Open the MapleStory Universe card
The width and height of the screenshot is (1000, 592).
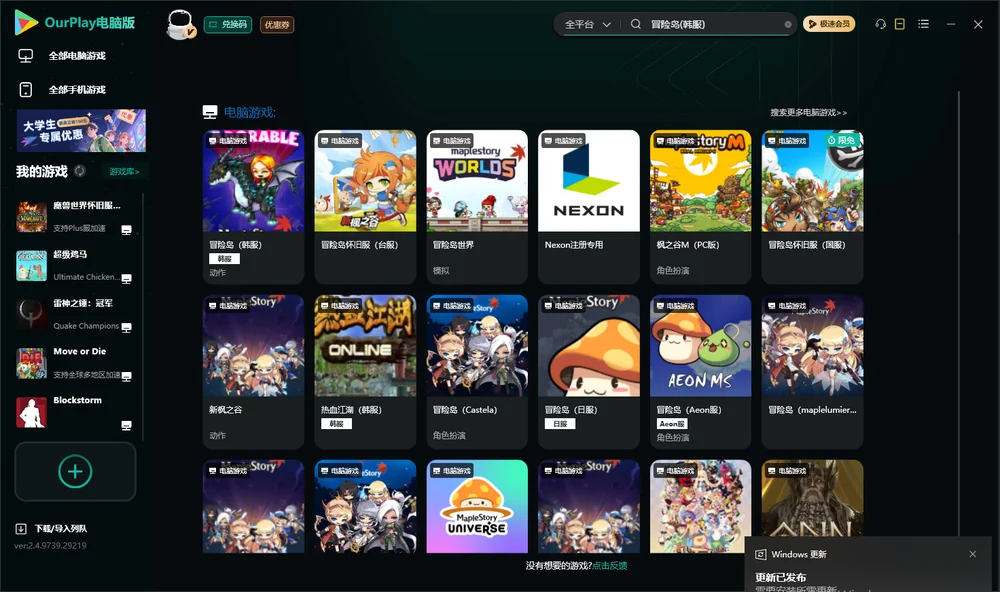coord(477,507)
